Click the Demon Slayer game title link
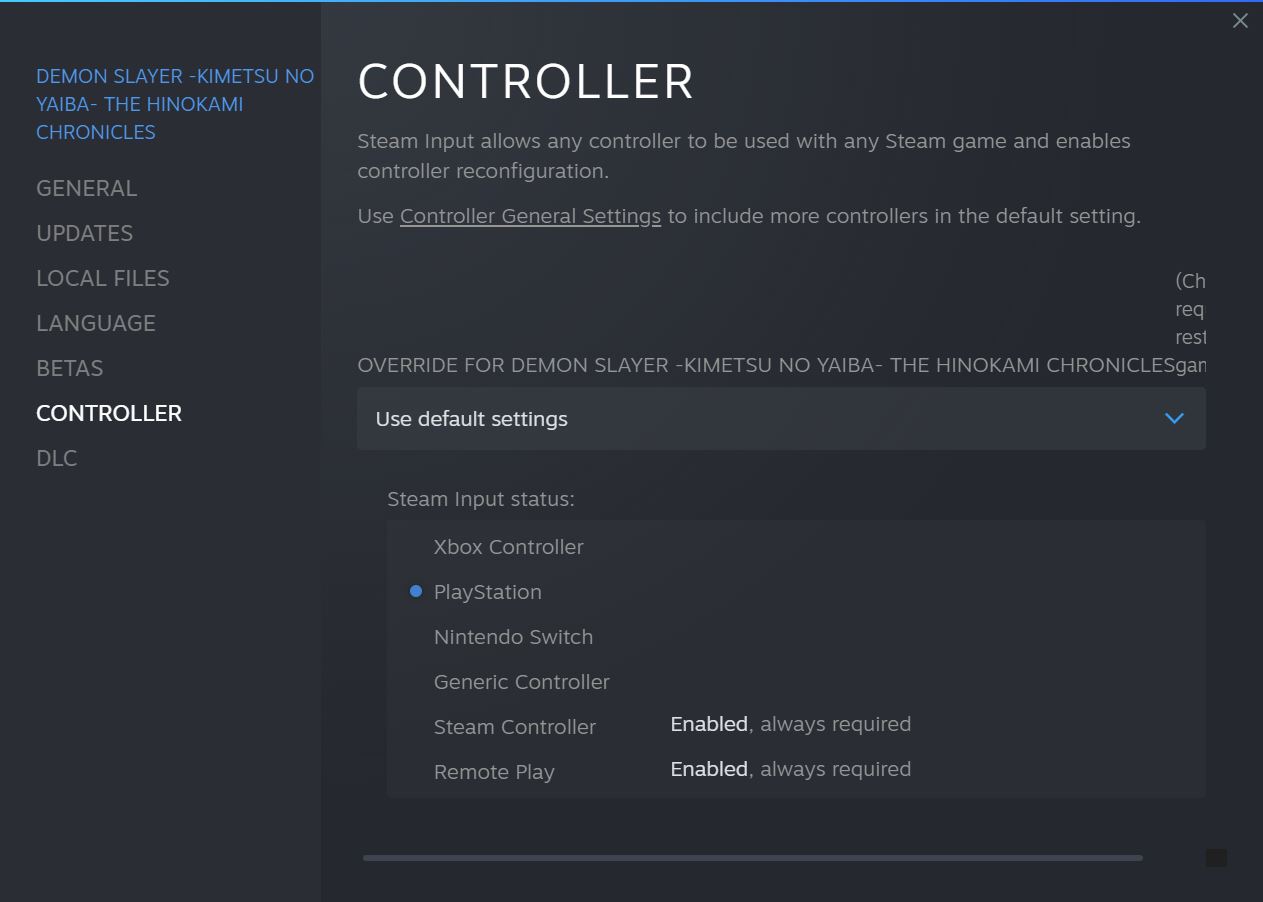The image size is (1263, 902). (x=174, y=104)
